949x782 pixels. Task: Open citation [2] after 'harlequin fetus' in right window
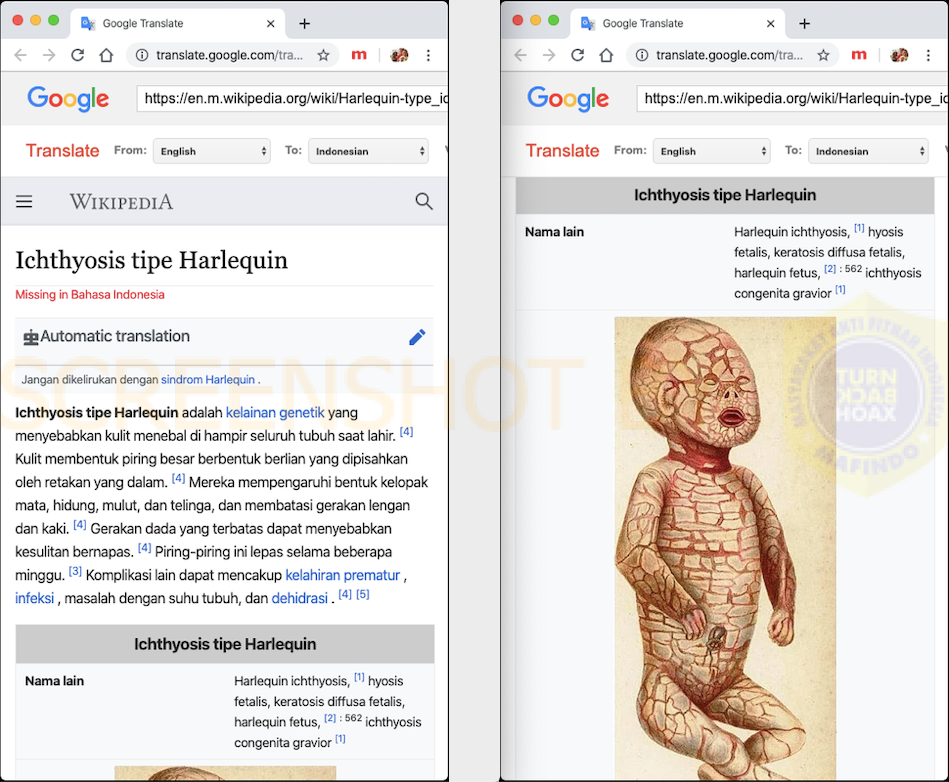[x=830, y=269]
